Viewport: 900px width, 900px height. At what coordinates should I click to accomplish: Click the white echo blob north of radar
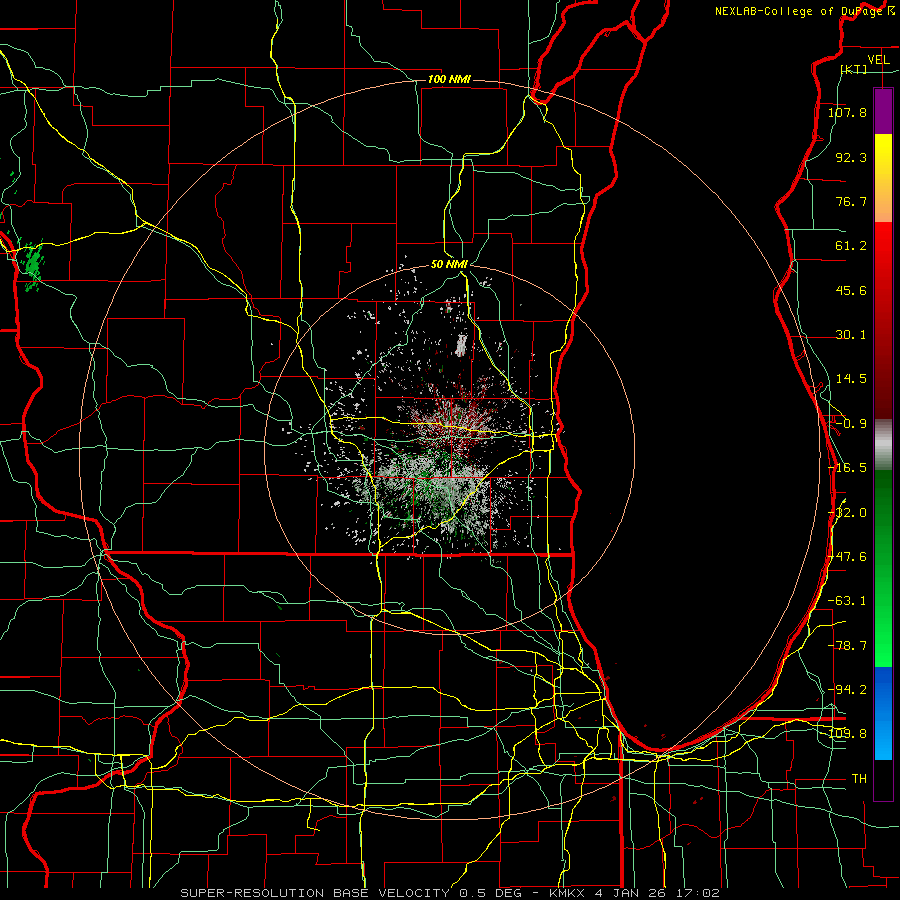460,346
